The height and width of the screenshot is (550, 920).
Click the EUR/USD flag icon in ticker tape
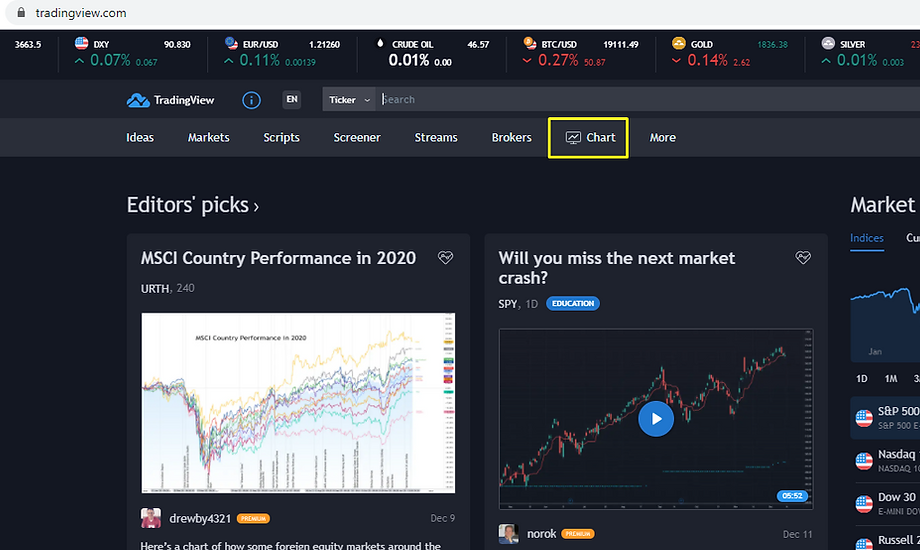(231, 43)
